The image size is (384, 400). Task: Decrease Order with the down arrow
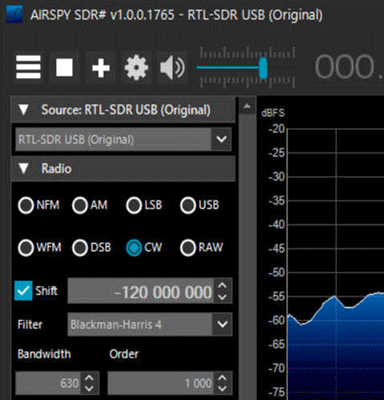(x=222, y=388)
